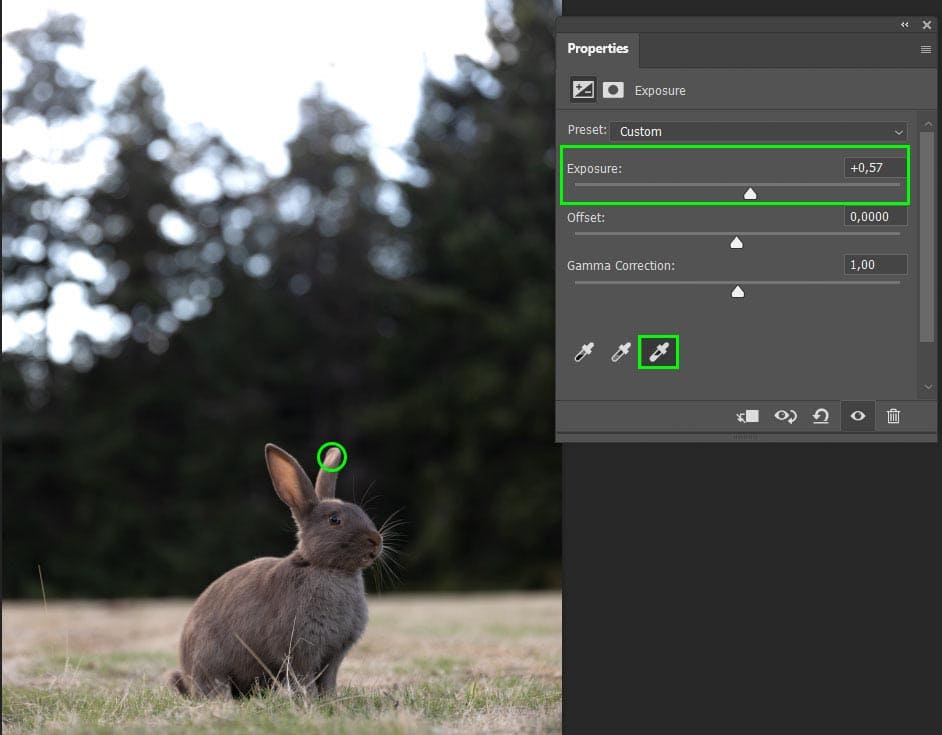This screenshot has height=735, width=942.
Task: Select the gray point eyedropper
Action: pos(621,353)
